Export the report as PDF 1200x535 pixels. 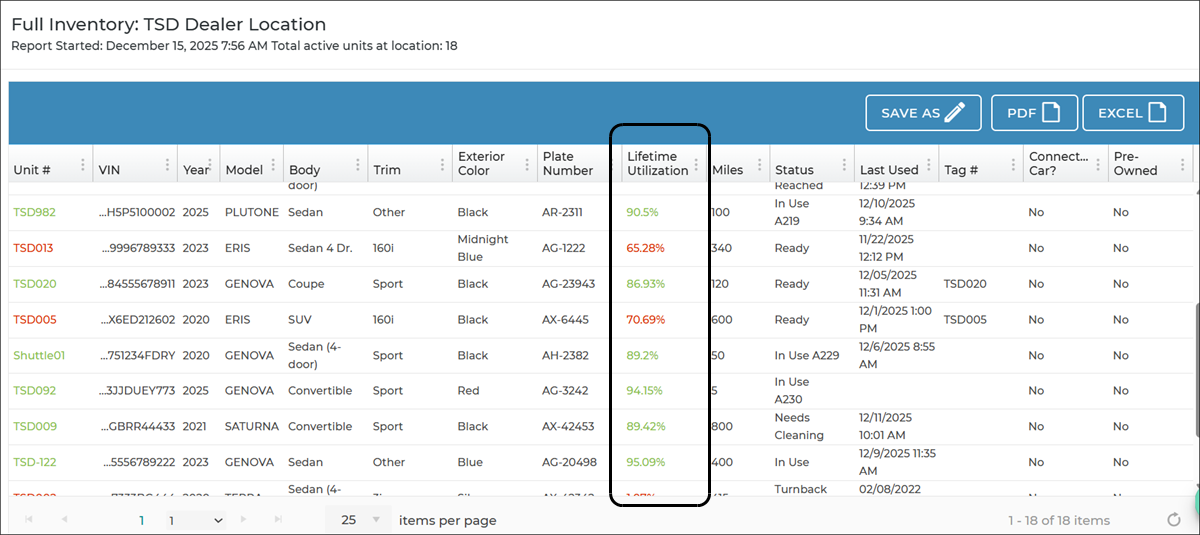[x=1034, y=113]
